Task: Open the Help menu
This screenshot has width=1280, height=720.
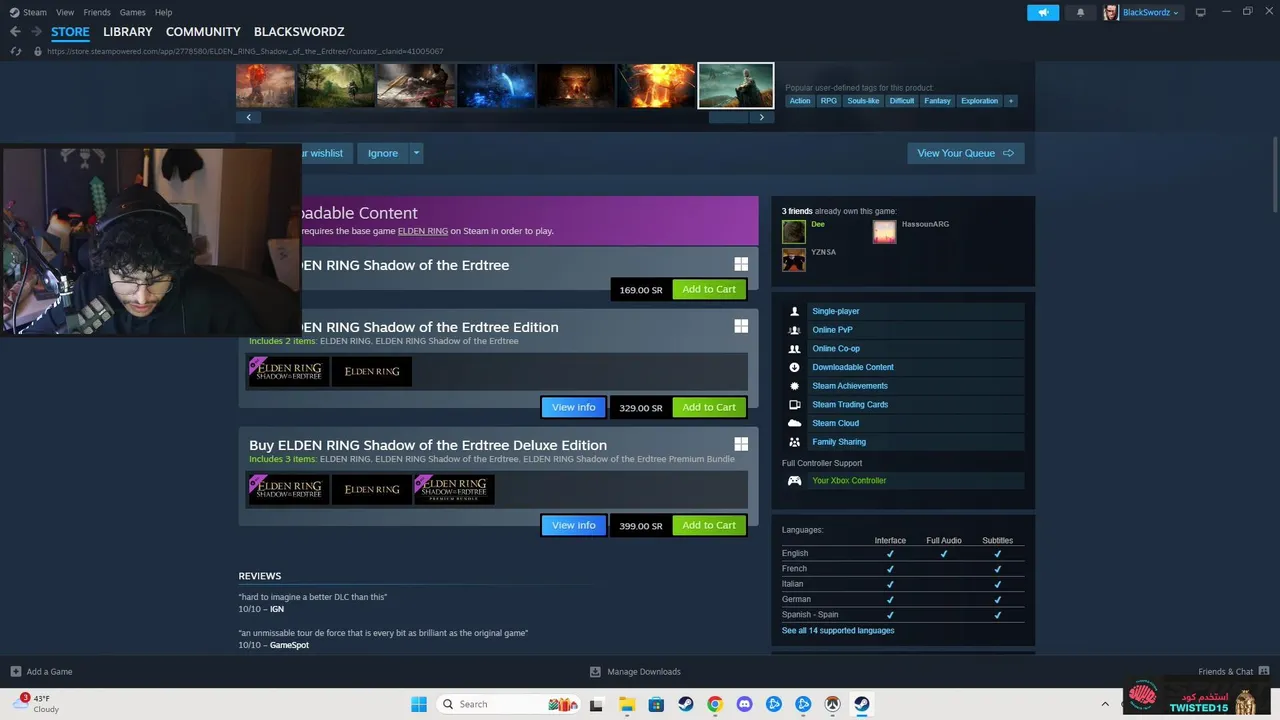Action: point(163,12)
